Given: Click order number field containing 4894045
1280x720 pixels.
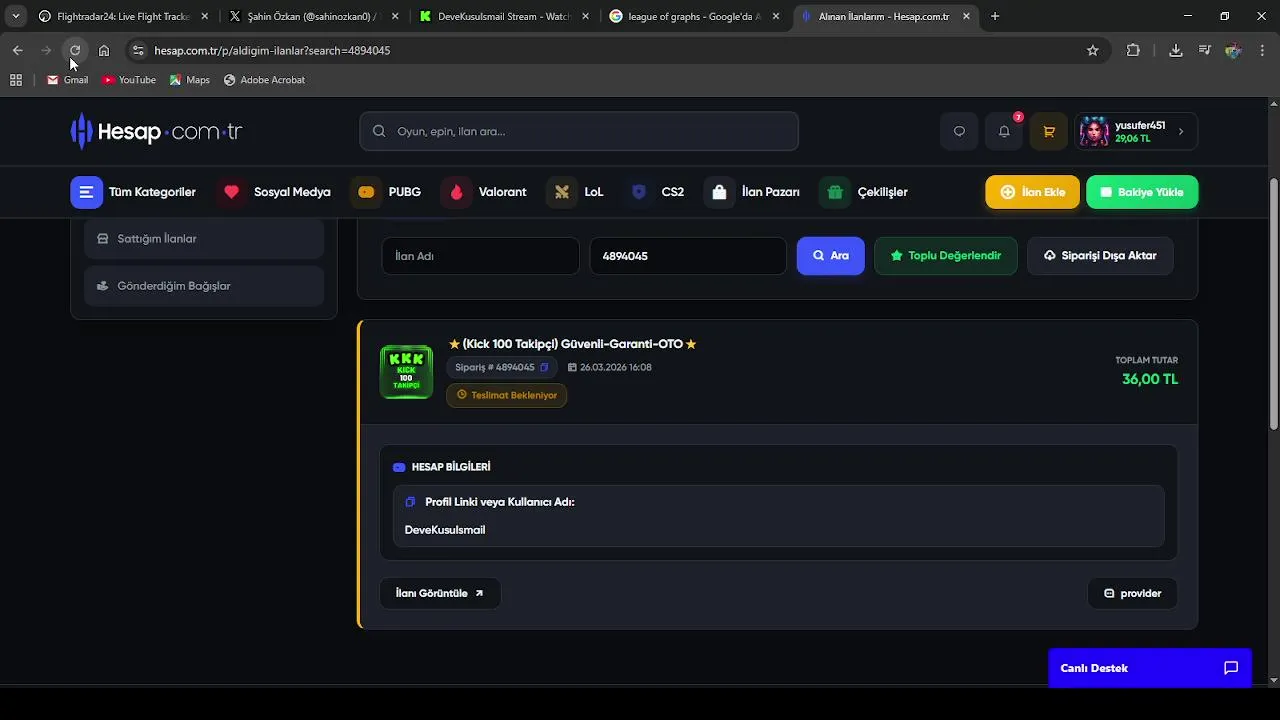Looking at the screenshot, I should click(x=688, y=256).
